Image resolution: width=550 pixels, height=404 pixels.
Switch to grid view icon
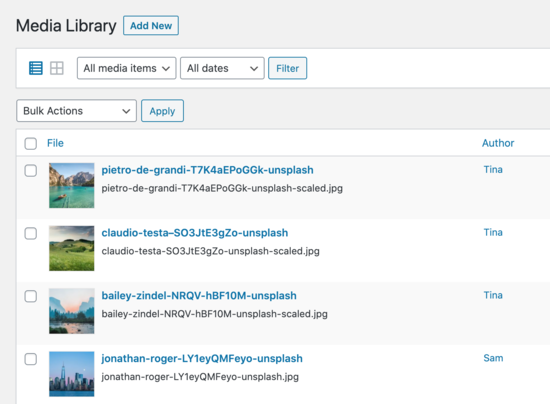click(56, 68)
